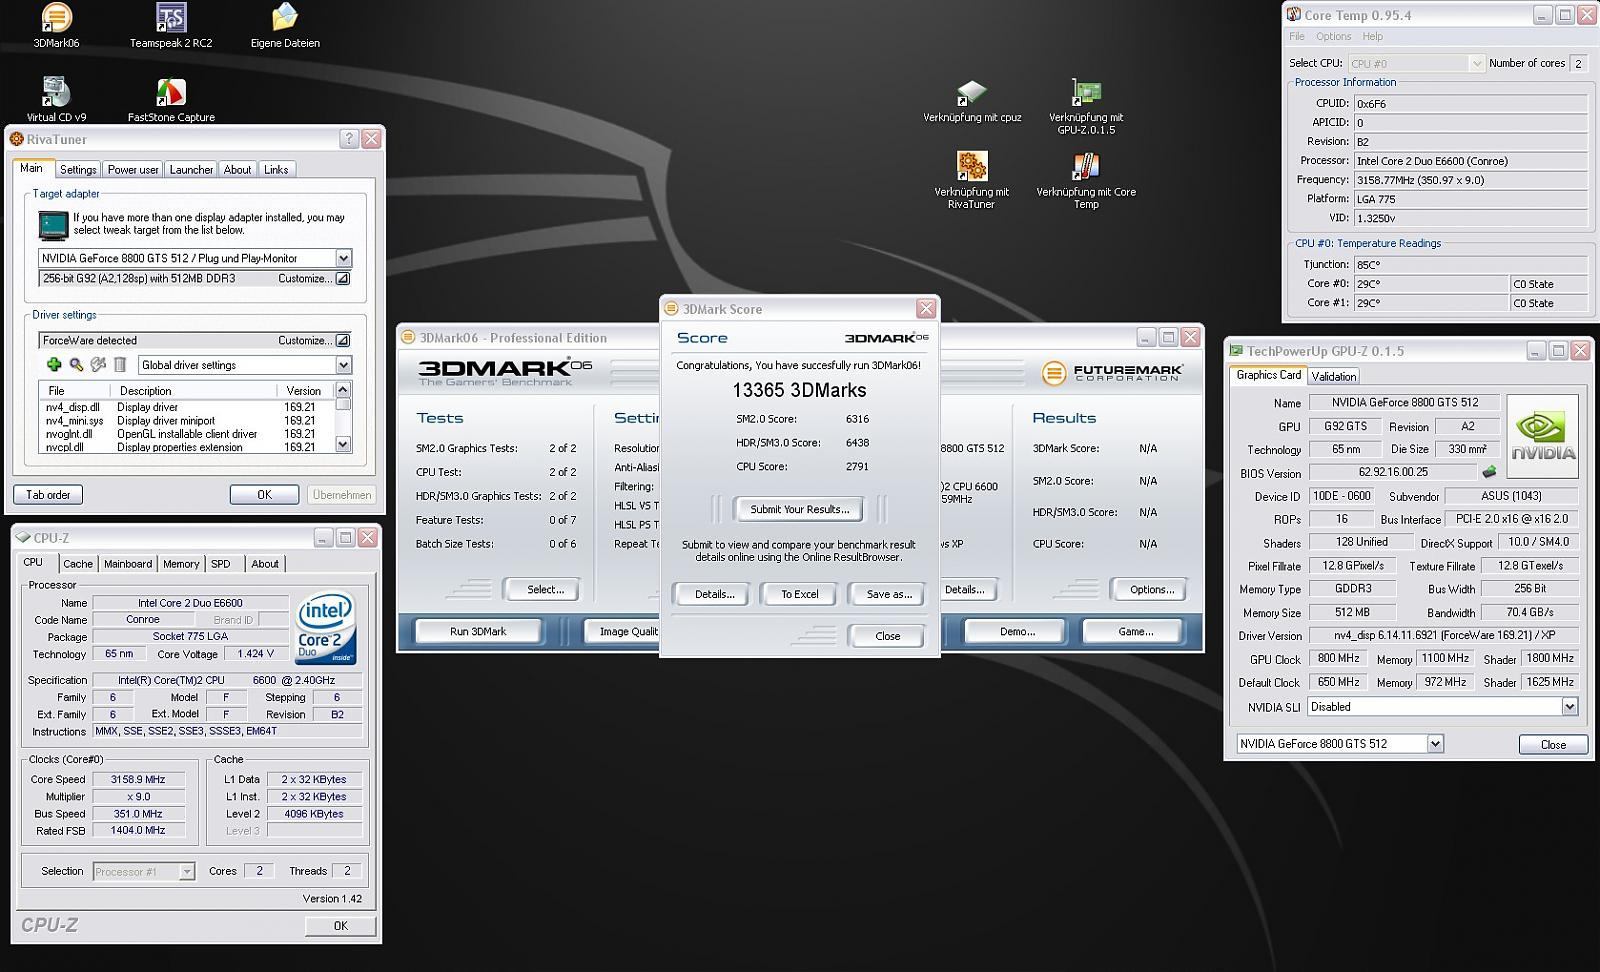Open the GeForce 8800 GTS 512 card selector
The width and height of the screenshot is (1600, 972).
1435,744
